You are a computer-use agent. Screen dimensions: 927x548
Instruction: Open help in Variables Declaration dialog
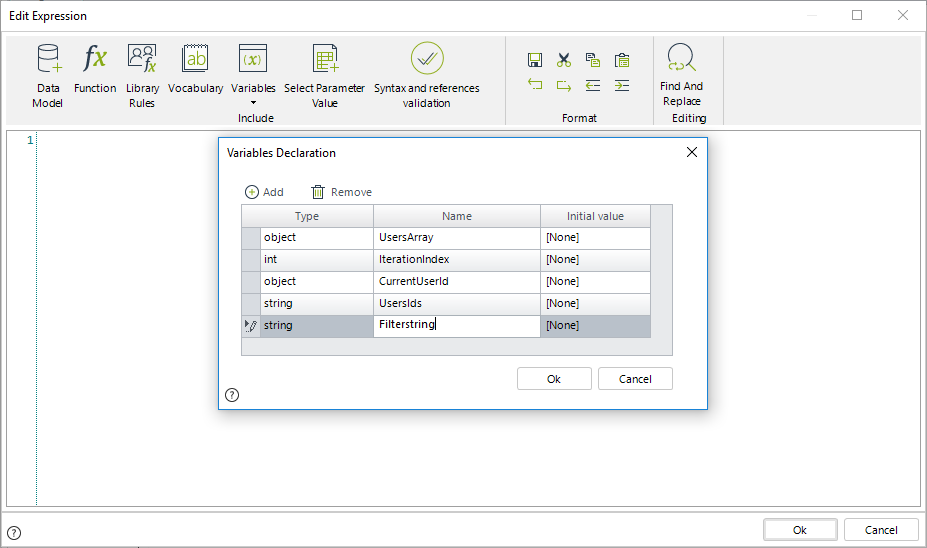[x=232, y=395]
